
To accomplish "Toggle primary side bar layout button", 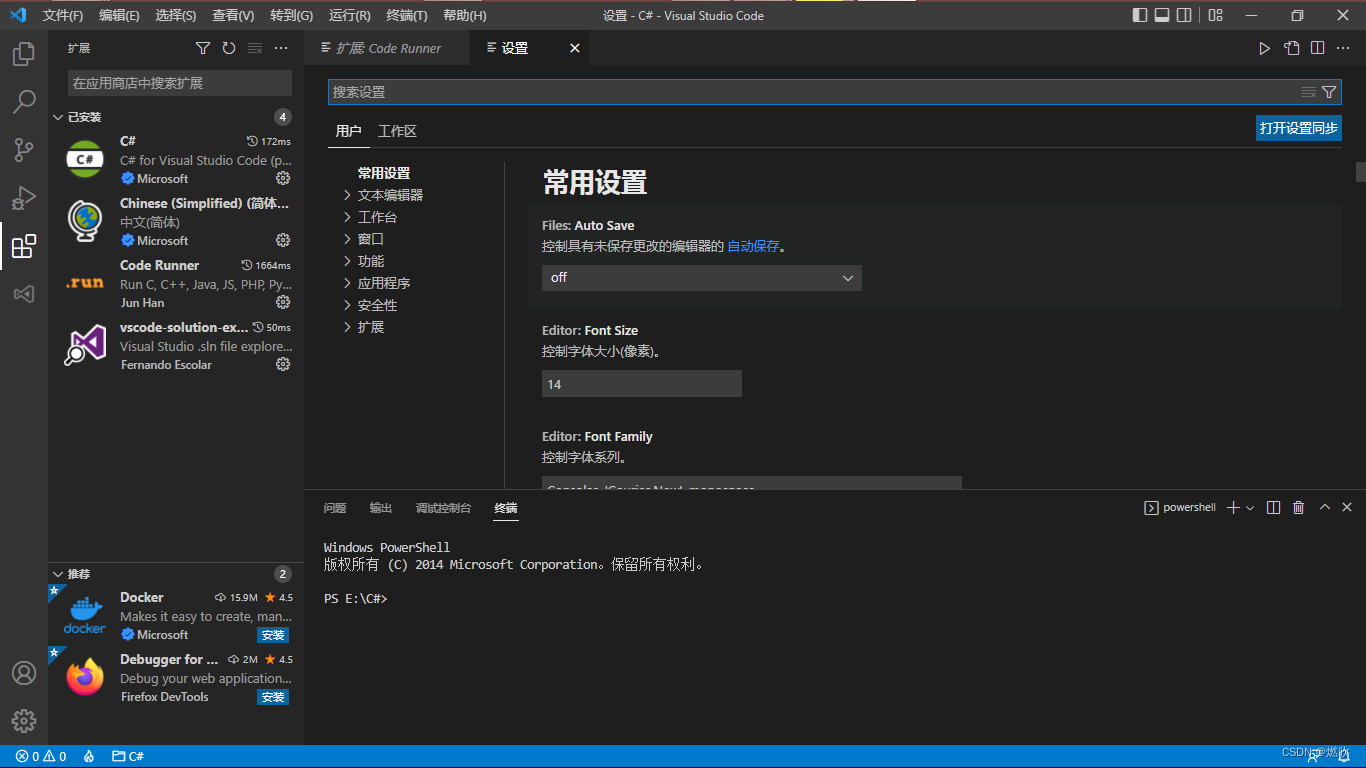I will [1140, 15].
